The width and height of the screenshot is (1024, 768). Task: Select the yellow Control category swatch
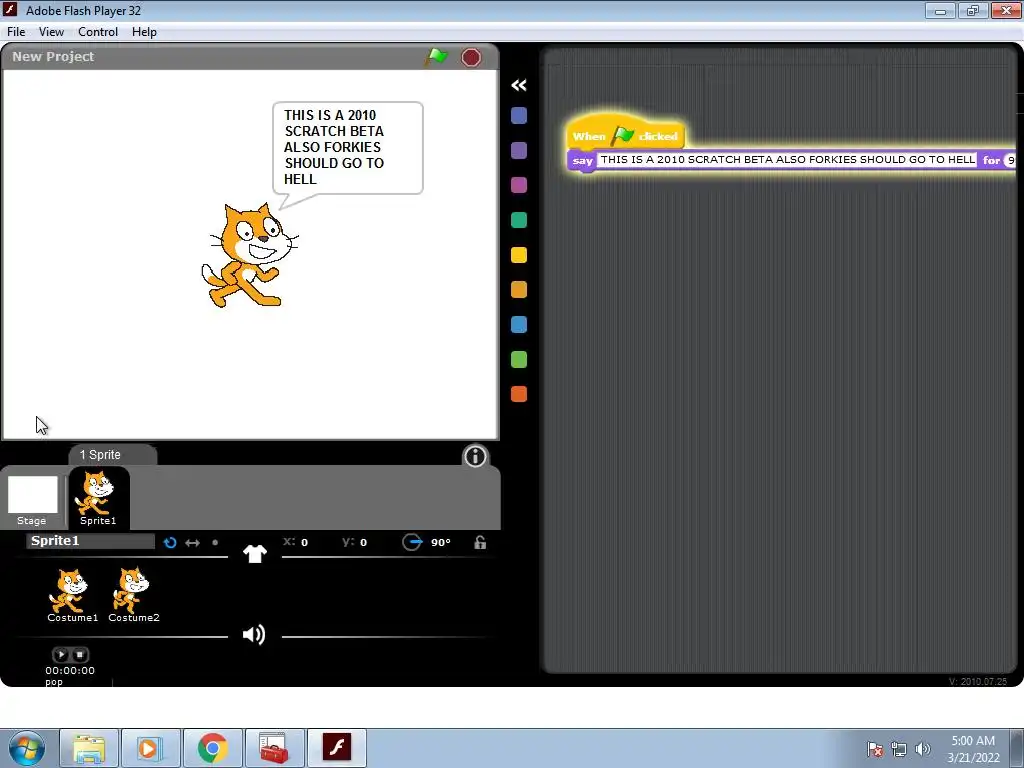pyautogui.click(x=519, y=255)
